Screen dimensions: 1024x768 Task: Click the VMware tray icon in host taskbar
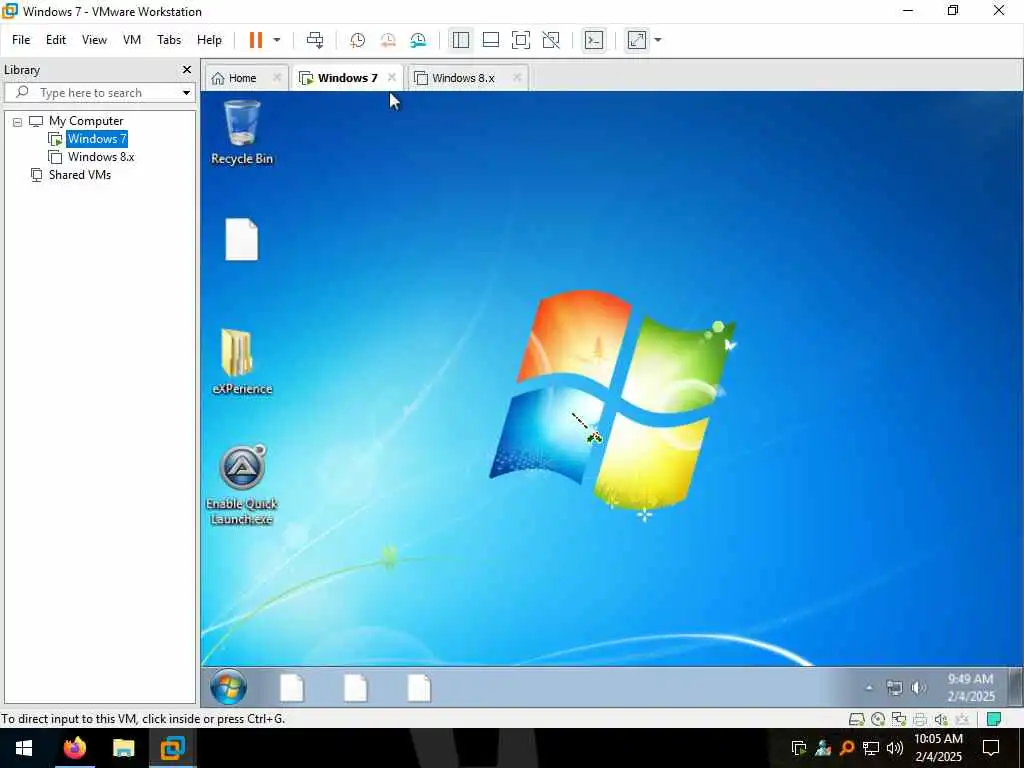coord(798,748)
